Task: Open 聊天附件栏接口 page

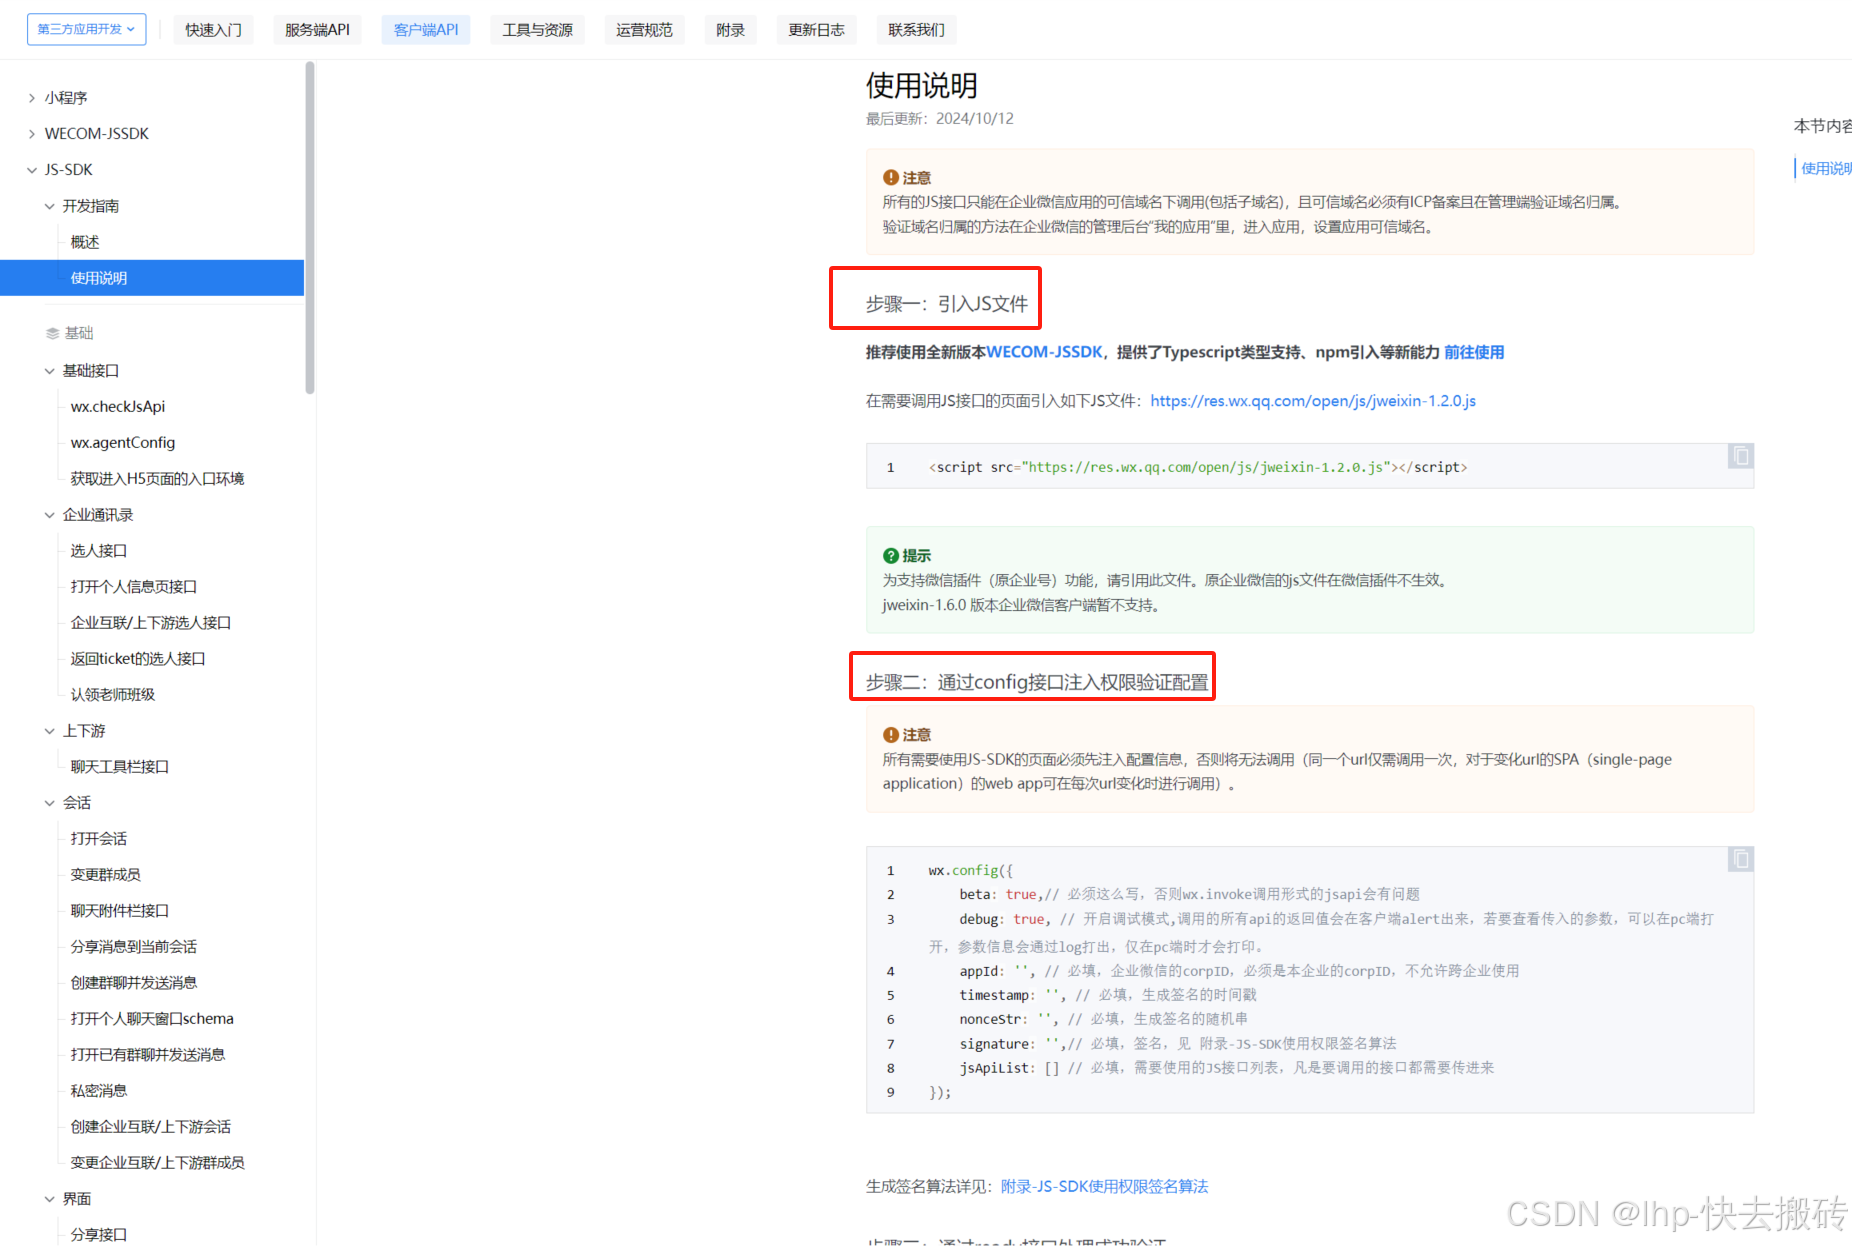Action: (120, 911)
